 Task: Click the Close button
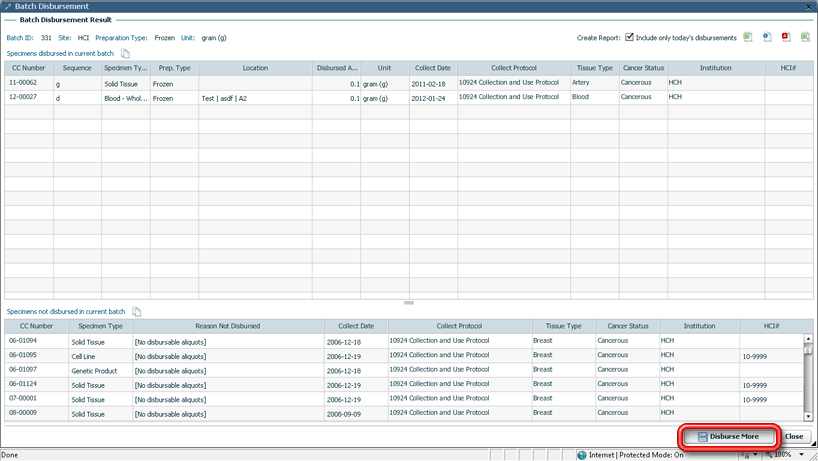(794, 436)
